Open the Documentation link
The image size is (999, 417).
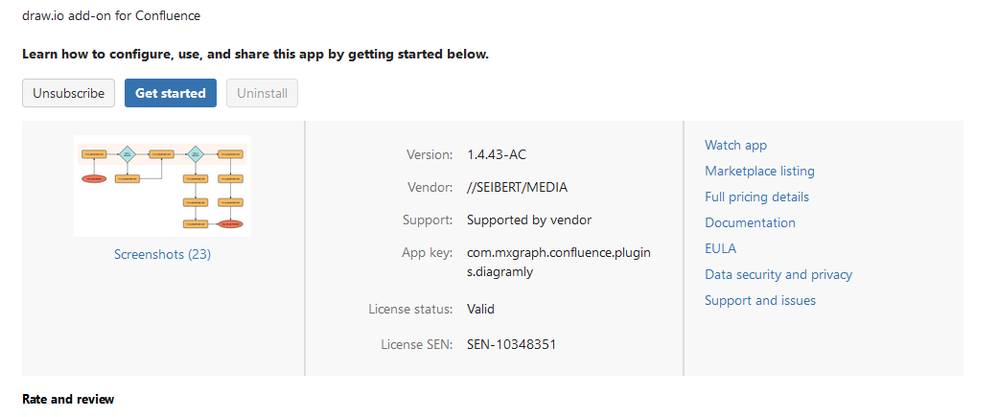750,223
